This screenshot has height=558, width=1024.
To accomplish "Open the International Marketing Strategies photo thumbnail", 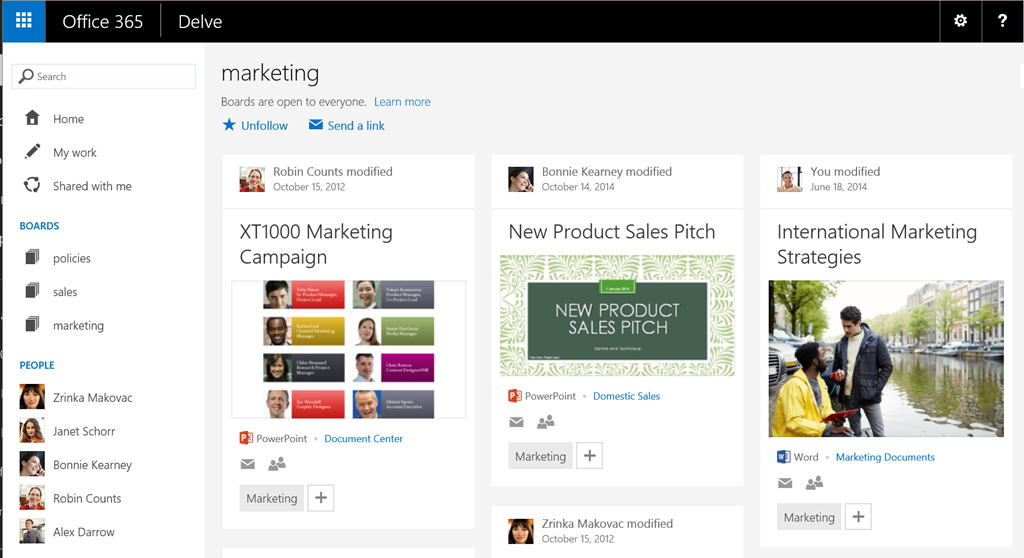I will click(x=886, y=359).
